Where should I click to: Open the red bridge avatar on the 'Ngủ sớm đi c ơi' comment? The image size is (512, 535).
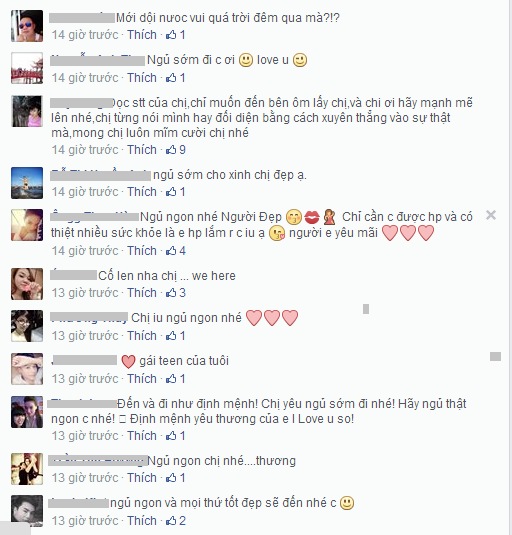point(27,68)
